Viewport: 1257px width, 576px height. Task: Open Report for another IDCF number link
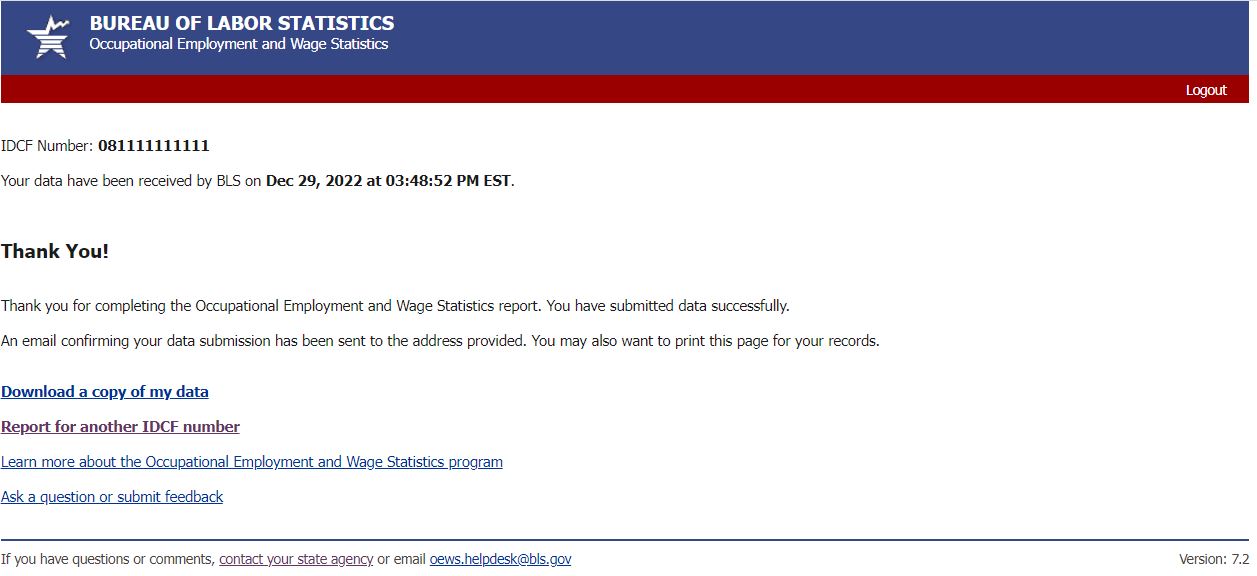coord(120,427)
